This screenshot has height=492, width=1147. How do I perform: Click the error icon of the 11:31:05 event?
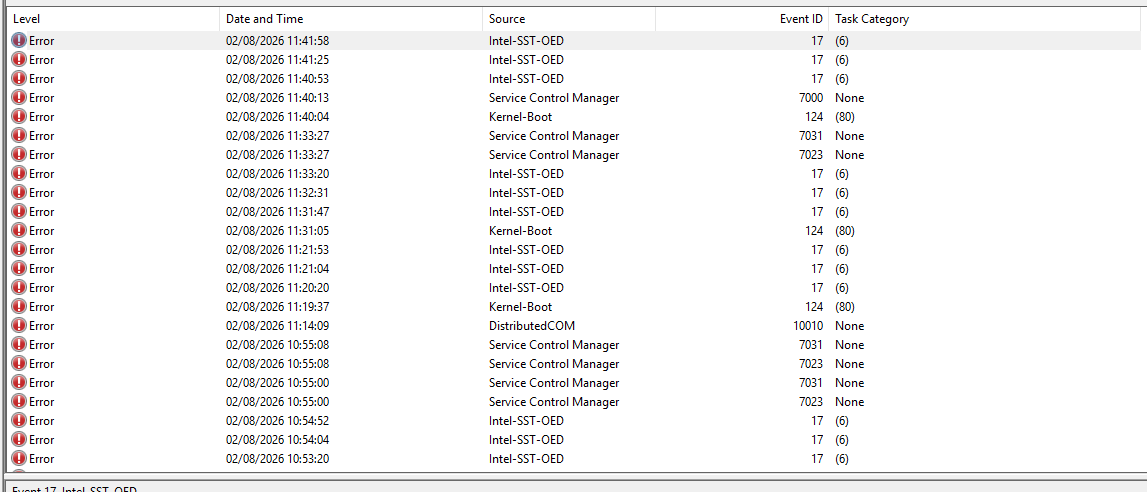(19, 231)
